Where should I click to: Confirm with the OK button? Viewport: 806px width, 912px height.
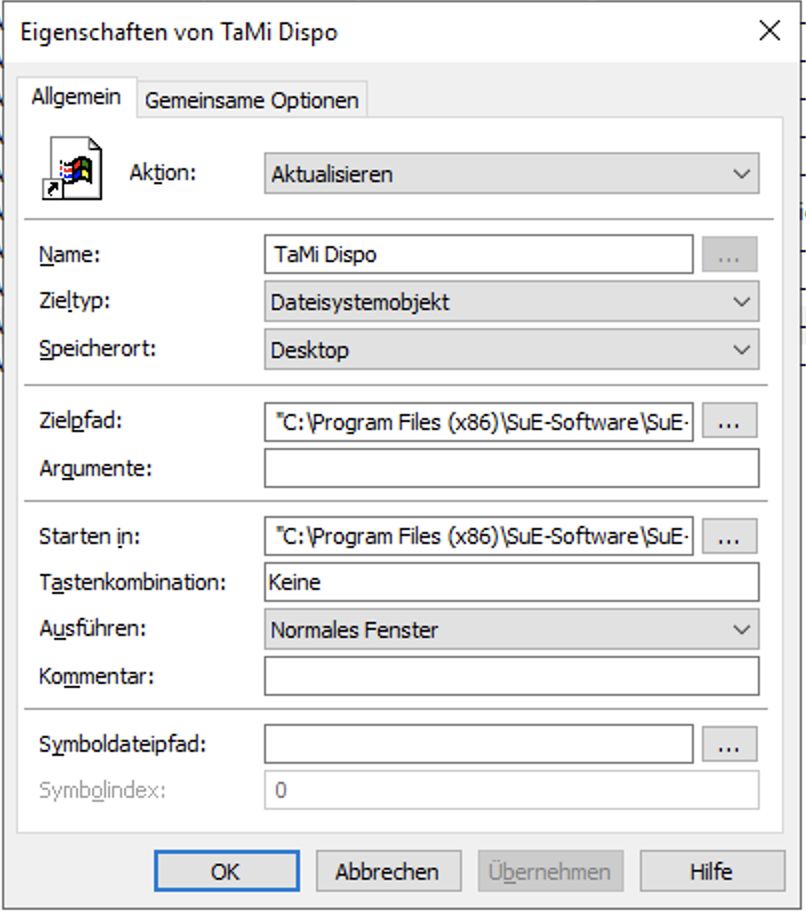coord(227,871)
